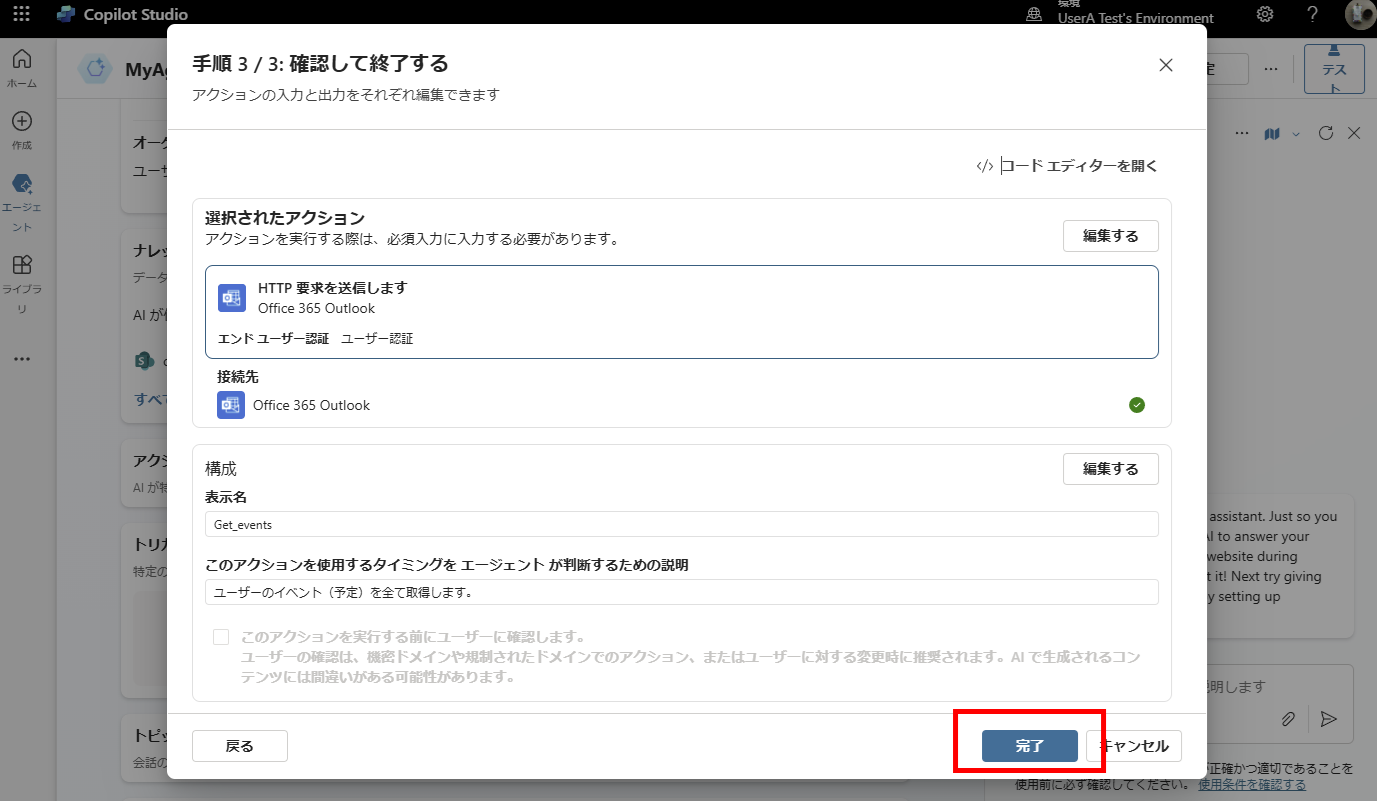Click the help question mark icon
The width and height of the screenshot is (1377, 801).
[x=1312, y=15]
